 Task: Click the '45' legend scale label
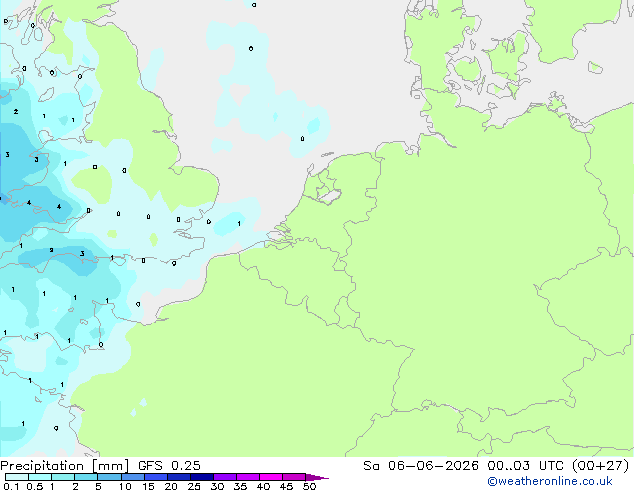click(286, 486)
